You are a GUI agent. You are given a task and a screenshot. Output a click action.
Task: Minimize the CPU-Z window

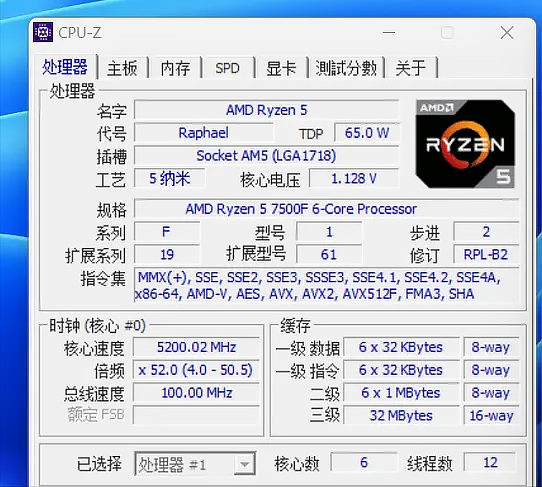click(x=389, y=33)
